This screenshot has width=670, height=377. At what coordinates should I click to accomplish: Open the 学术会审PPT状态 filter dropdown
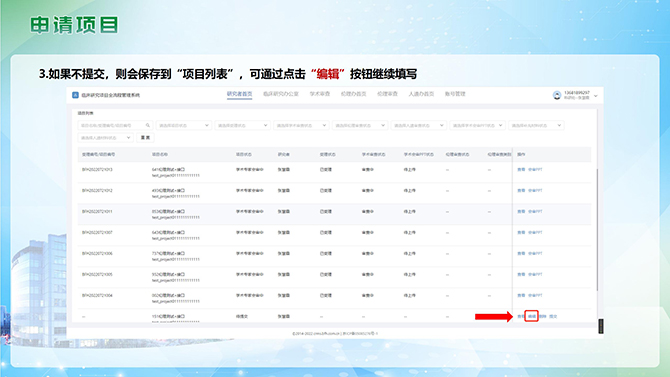pos(477,125)
